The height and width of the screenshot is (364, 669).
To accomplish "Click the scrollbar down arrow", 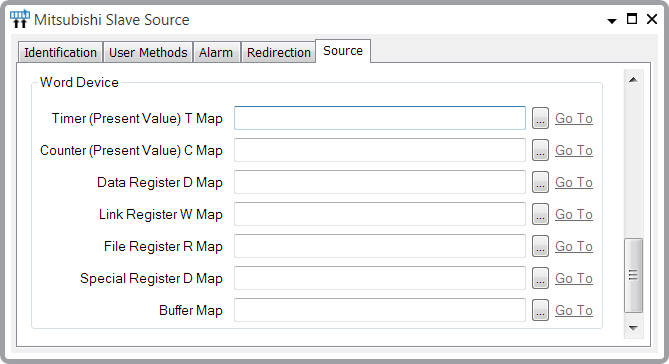I will point(633,328).
